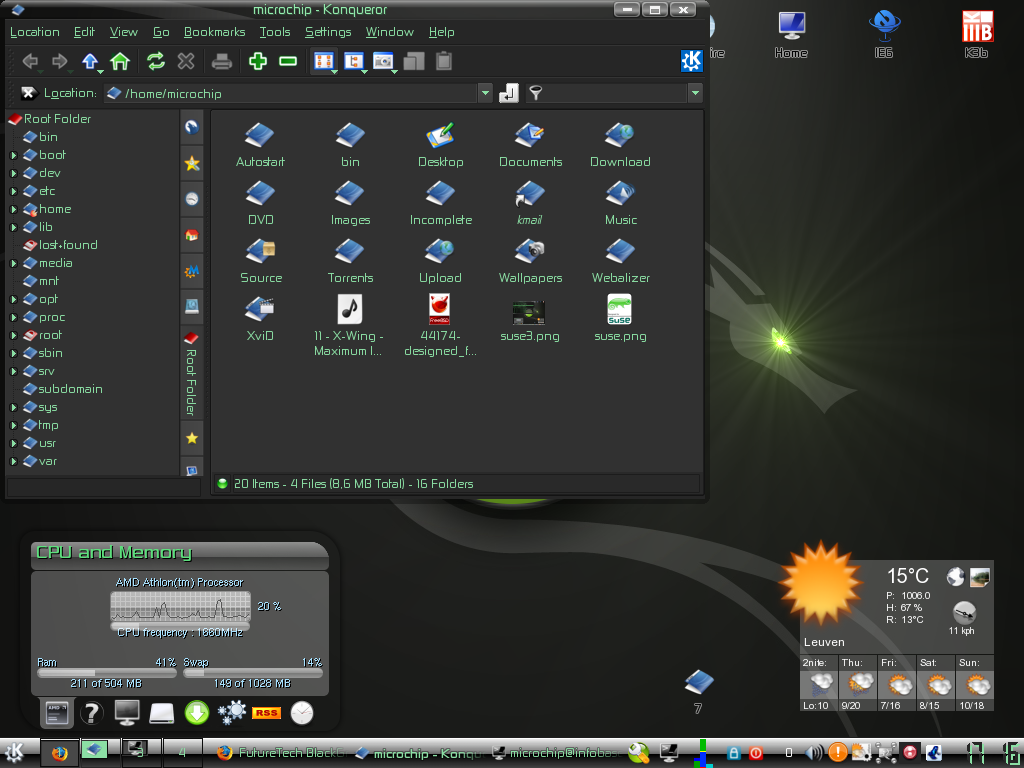Open the image preview view mode

click(383, 61)
